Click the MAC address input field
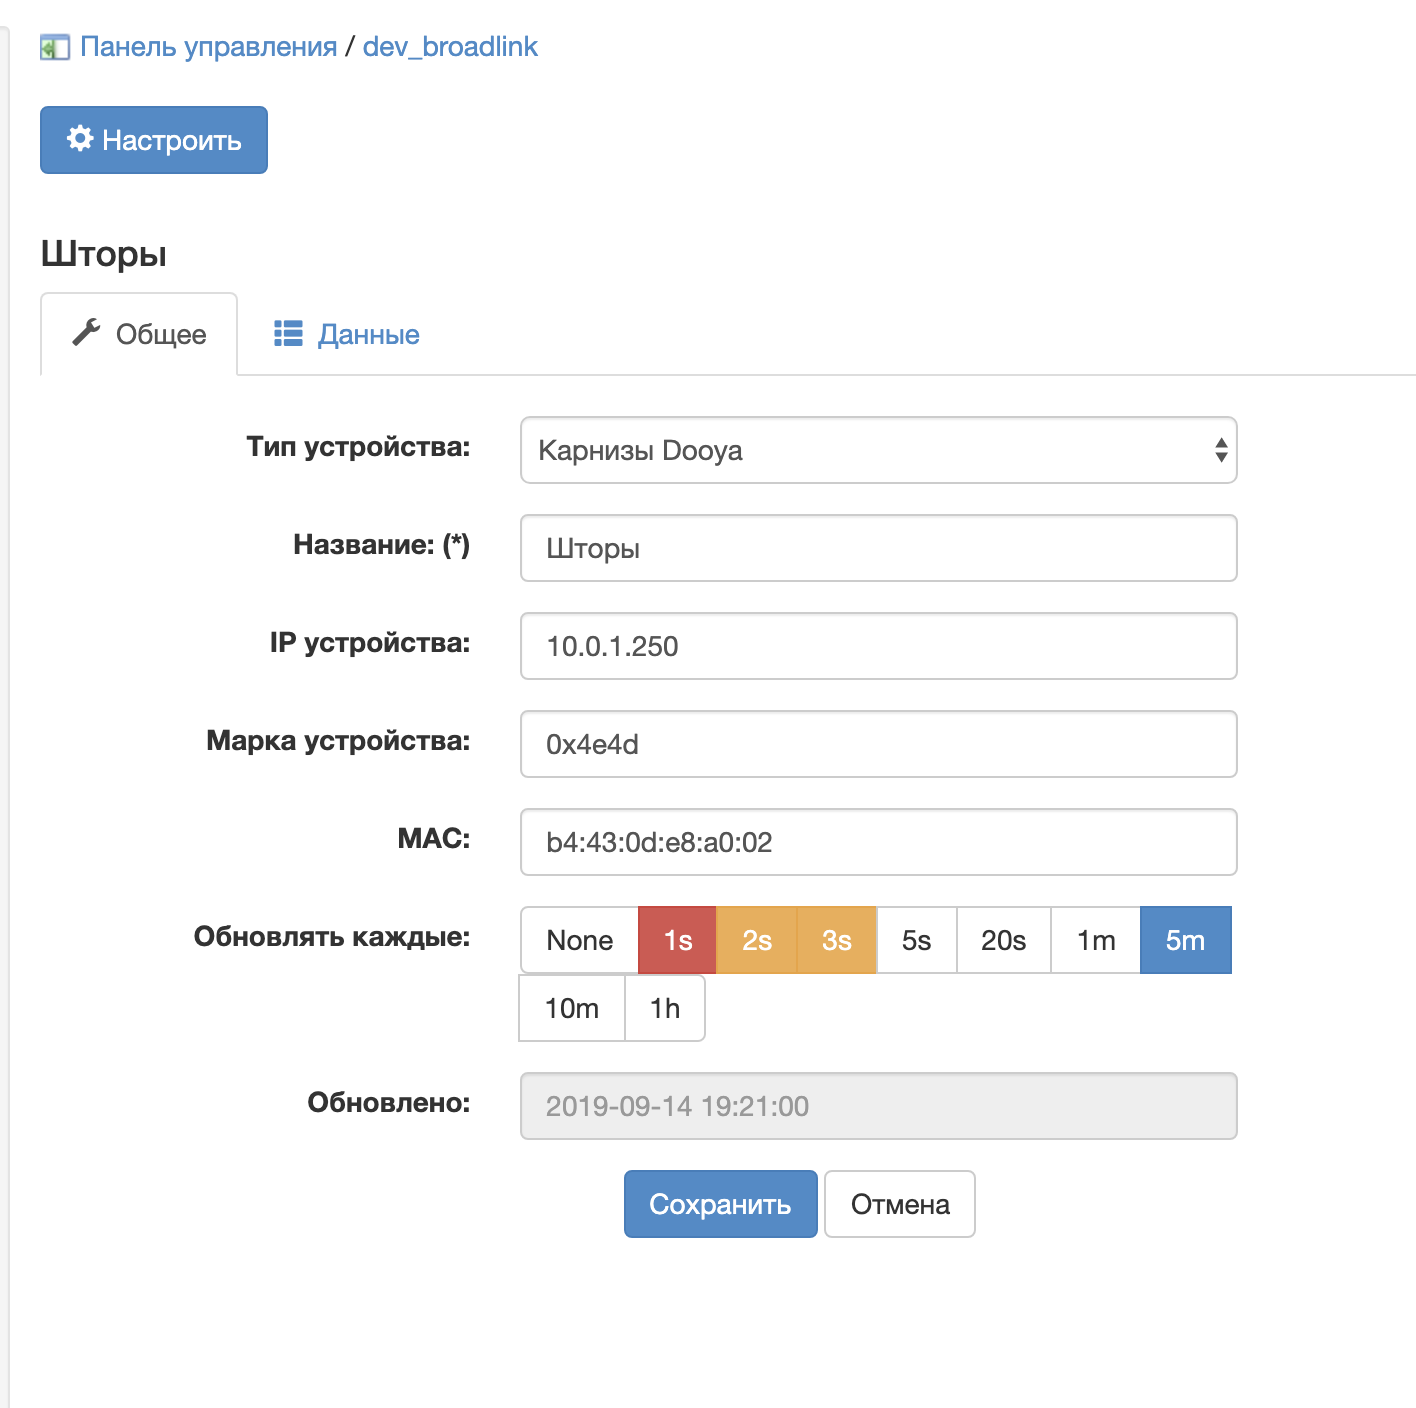The image size is (1416, 1408). click(x=878, y=842)
